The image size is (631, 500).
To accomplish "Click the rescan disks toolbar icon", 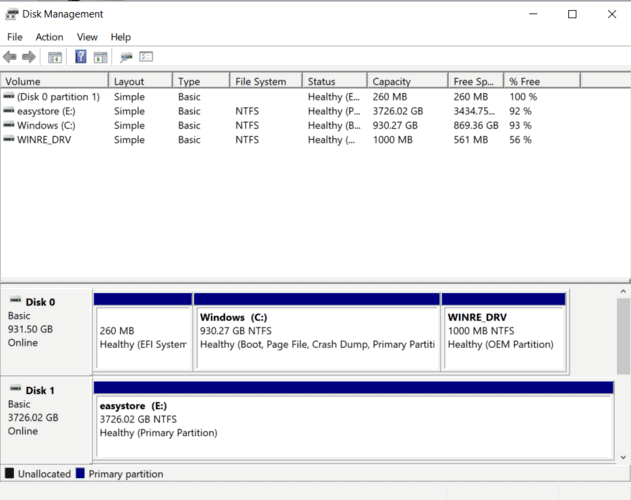I will tap(126, 57).
